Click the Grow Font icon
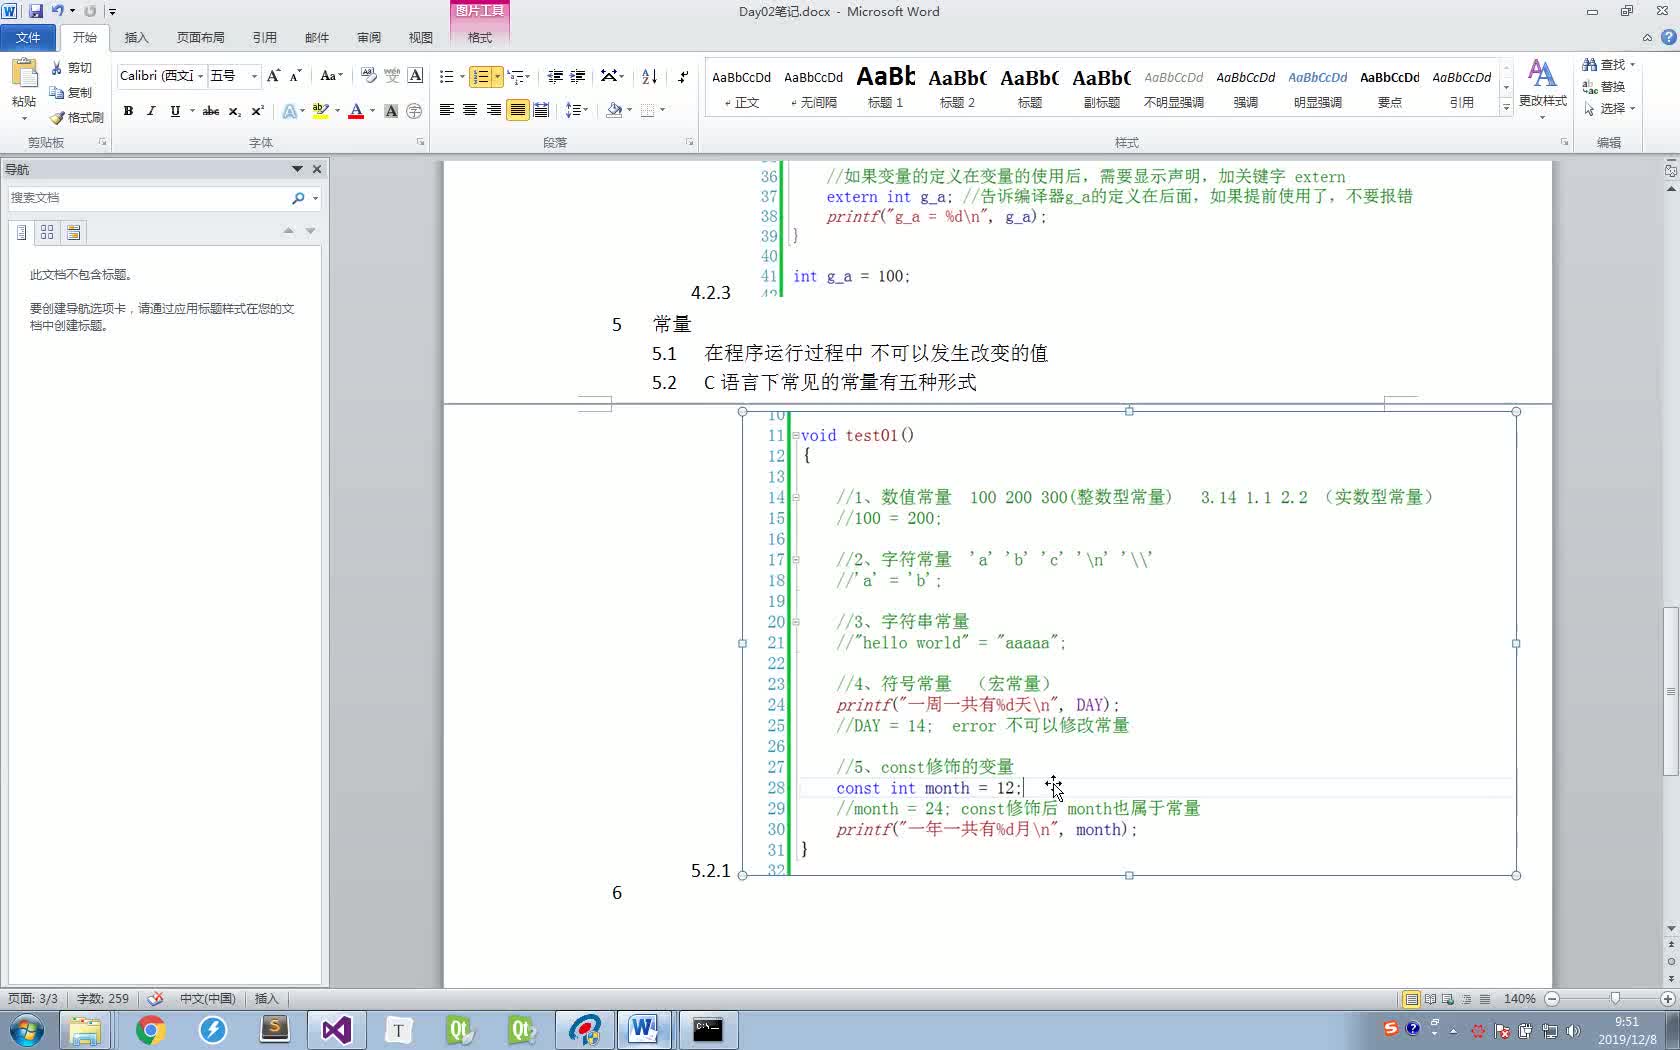1680x1050 pixels. (x=273, y=76)
